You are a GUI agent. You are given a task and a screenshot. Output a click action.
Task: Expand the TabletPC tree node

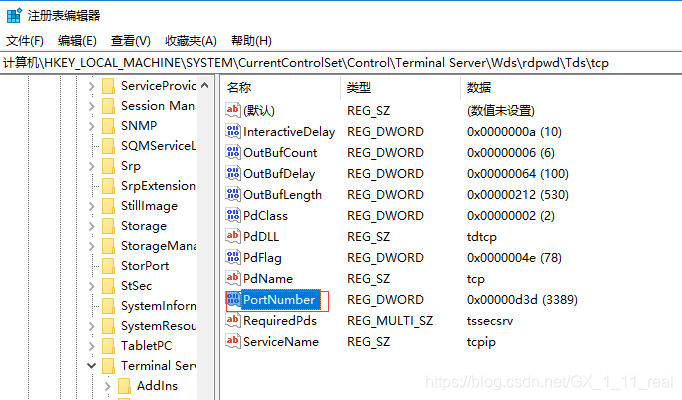(92, 346)
